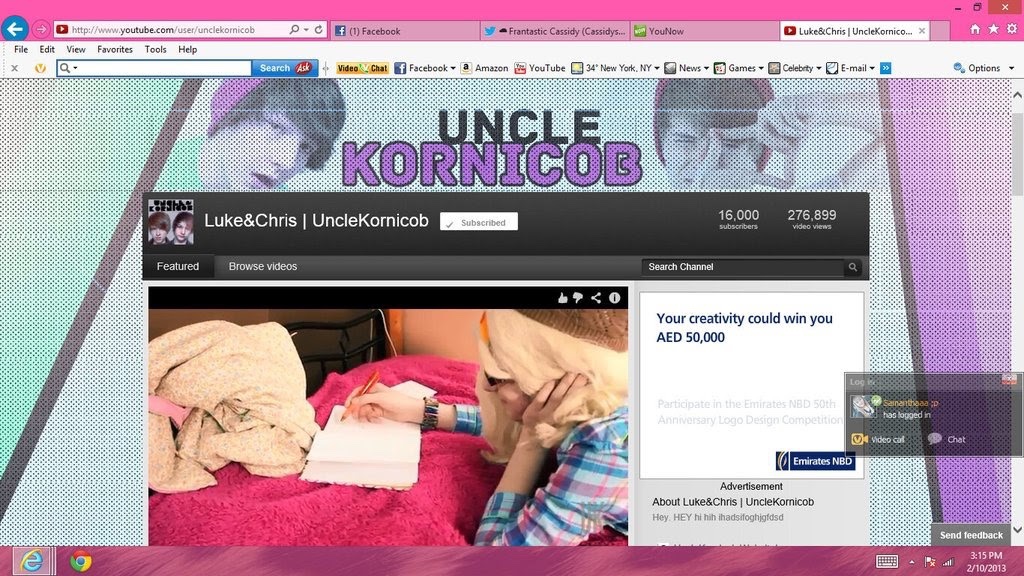The height and width of the screenshot is (576, 1024).
Task: Open the Edit menu
Action: tap(47, 50)
